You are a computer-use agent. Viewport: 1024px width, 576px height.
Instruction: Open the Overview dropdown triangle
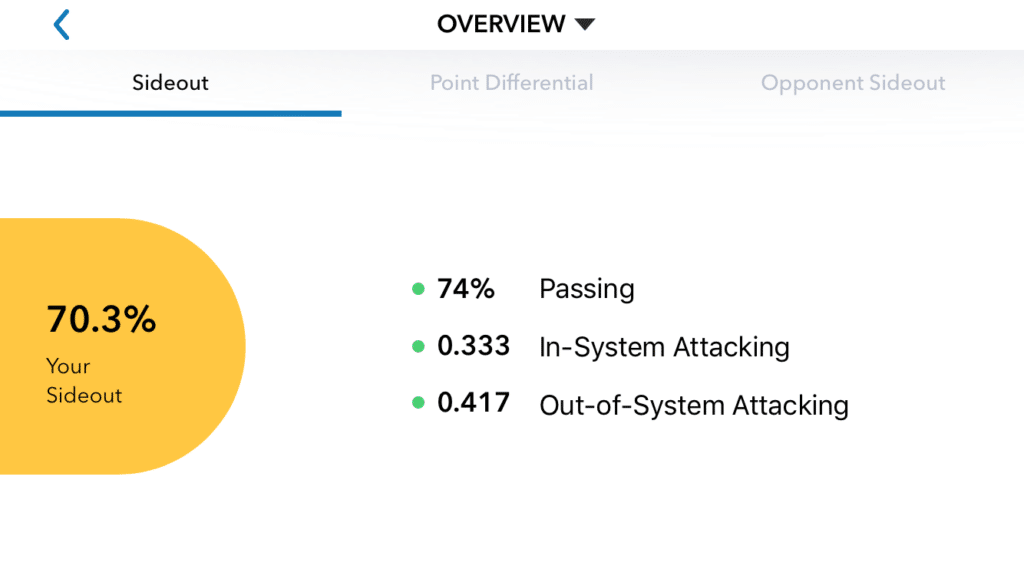tap(584, 25)
